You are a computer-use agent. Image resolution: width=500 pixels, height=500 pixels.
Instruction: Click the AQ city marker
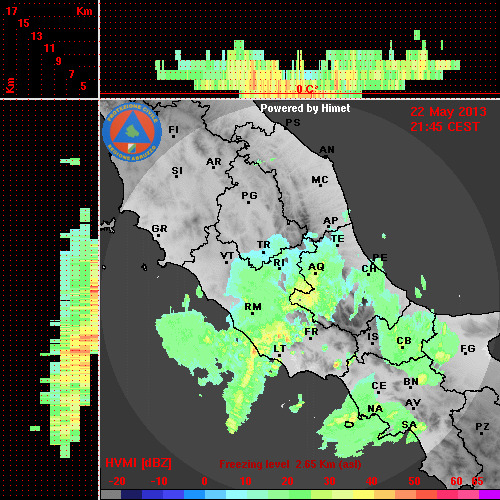[x=316, y=274]
